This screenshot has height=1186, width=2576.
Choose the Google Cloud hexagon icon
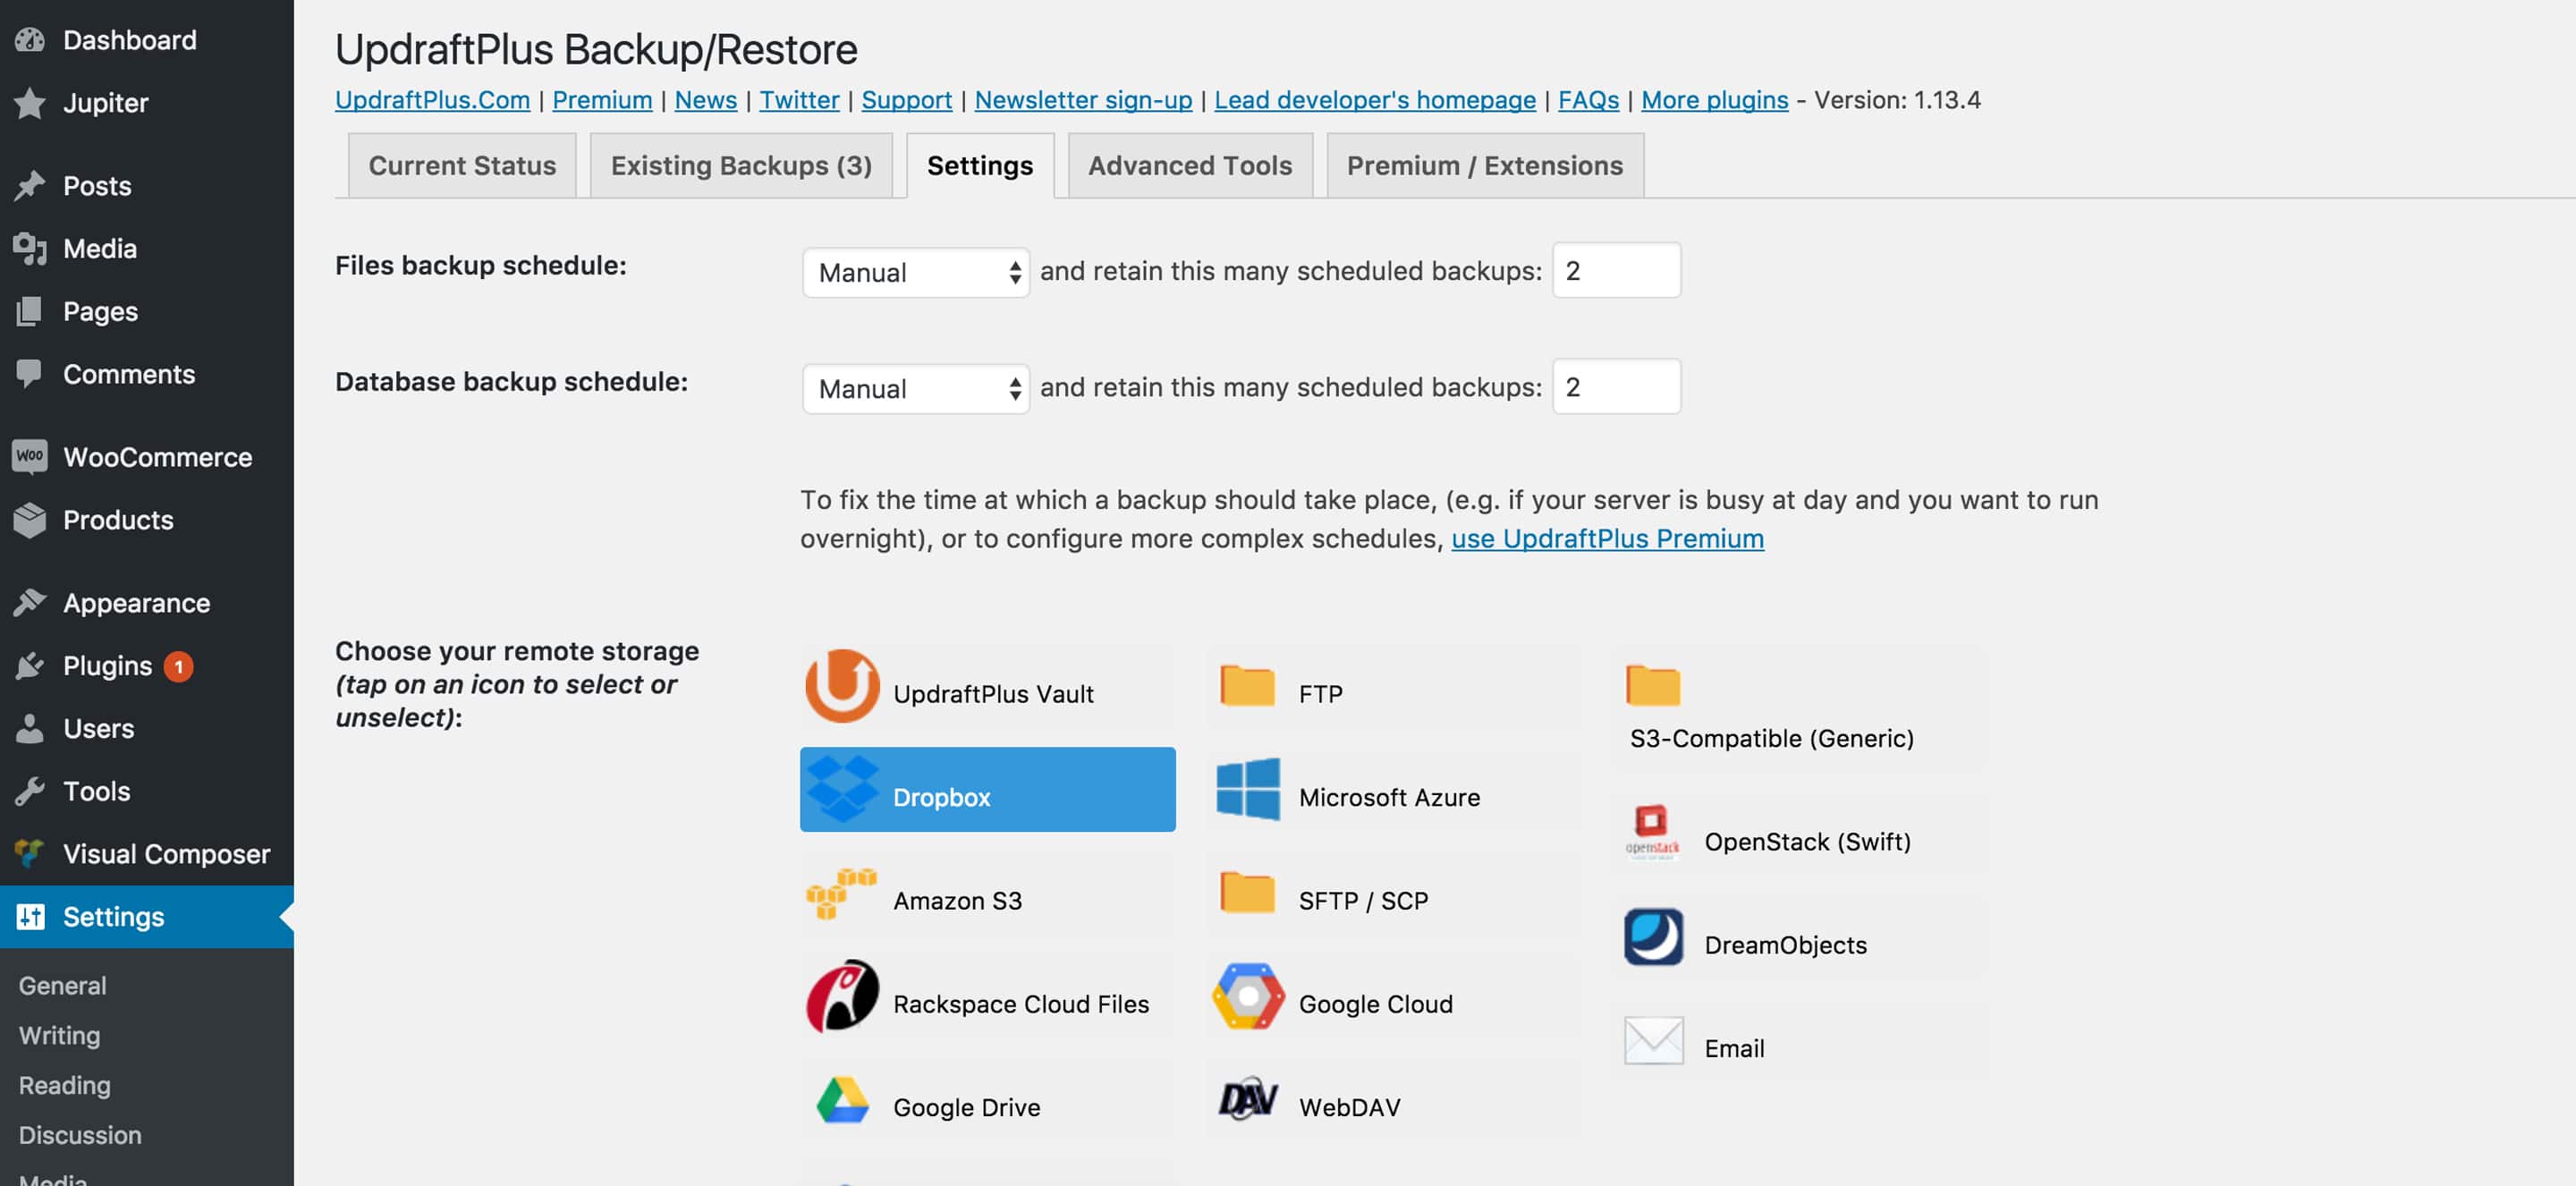pos(1247,996)
